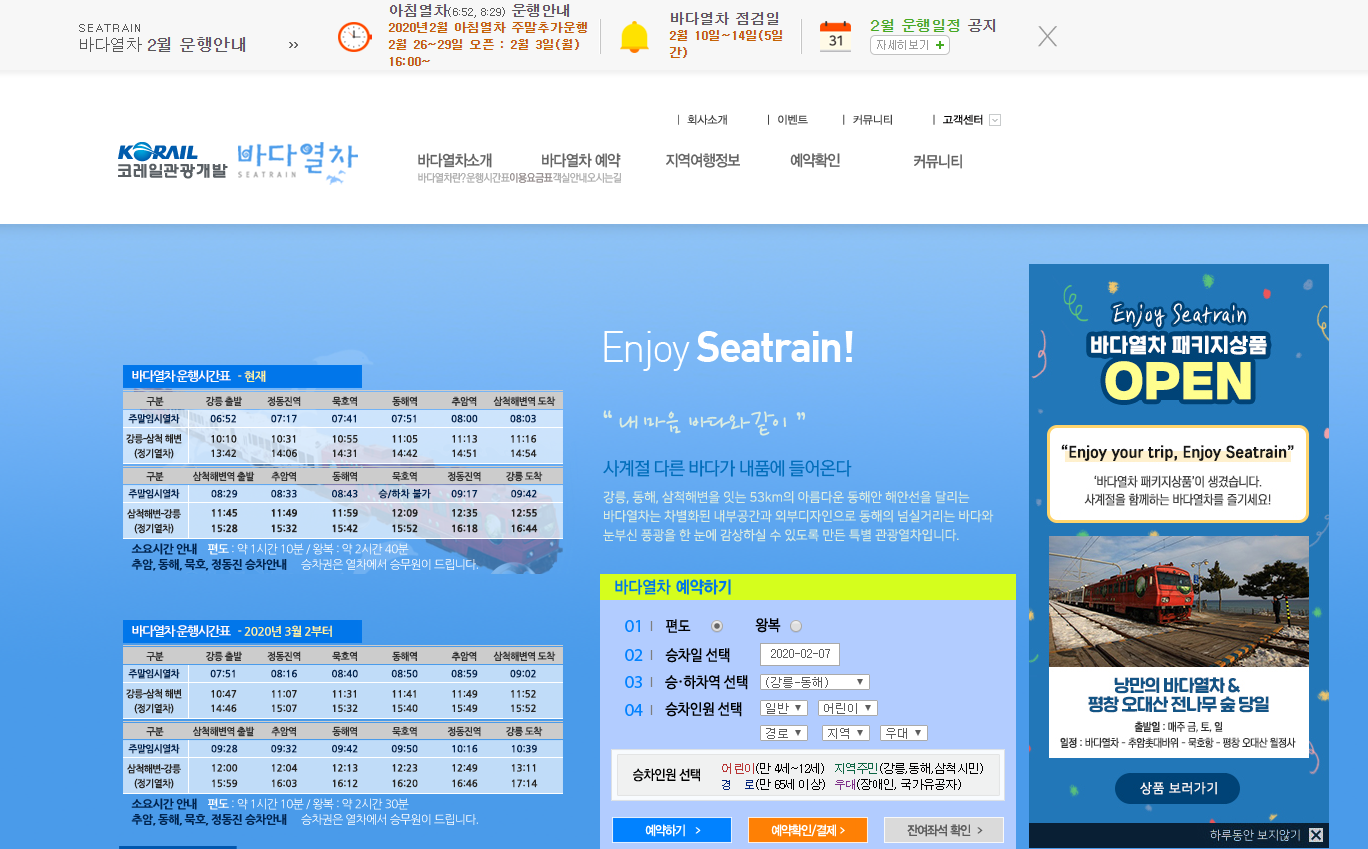Click the 바다열차 점검일 notice title
Viewport: 1368px width, 849px height.
coord(725,18)
